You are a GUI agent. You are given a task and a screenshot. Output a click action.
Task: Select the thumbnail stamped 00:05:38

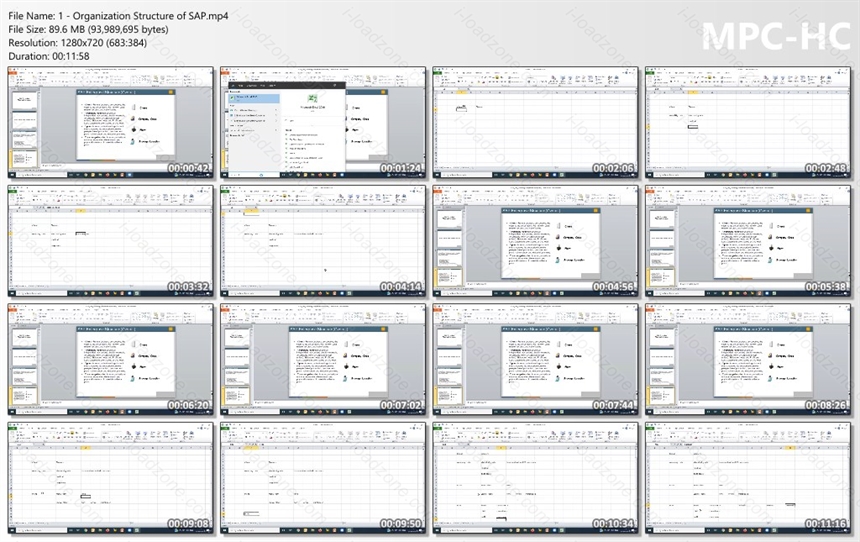click(749, 241)
